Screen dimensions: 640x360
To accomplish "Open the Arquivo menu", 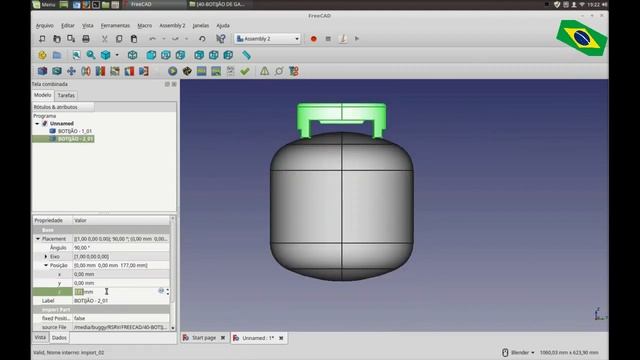I will pos(44,25).
